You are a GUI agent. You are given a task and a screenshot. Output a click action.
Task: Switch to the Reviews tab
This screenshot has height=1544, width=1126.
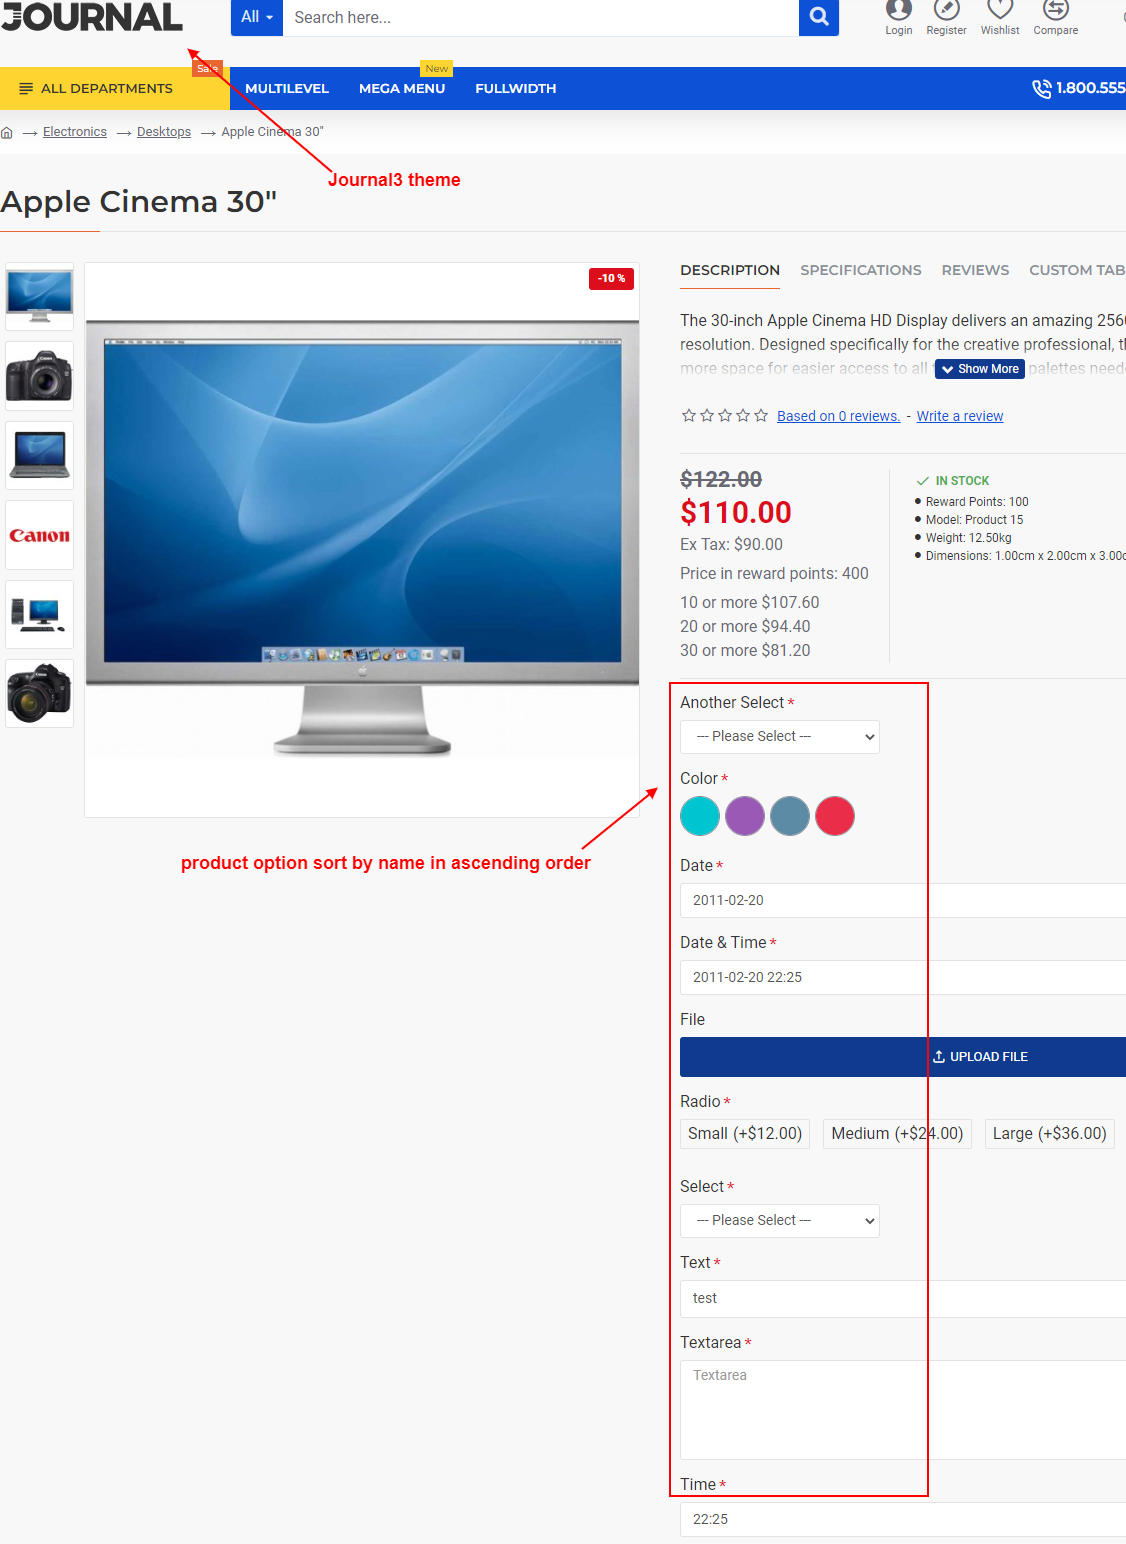(975, 270)
